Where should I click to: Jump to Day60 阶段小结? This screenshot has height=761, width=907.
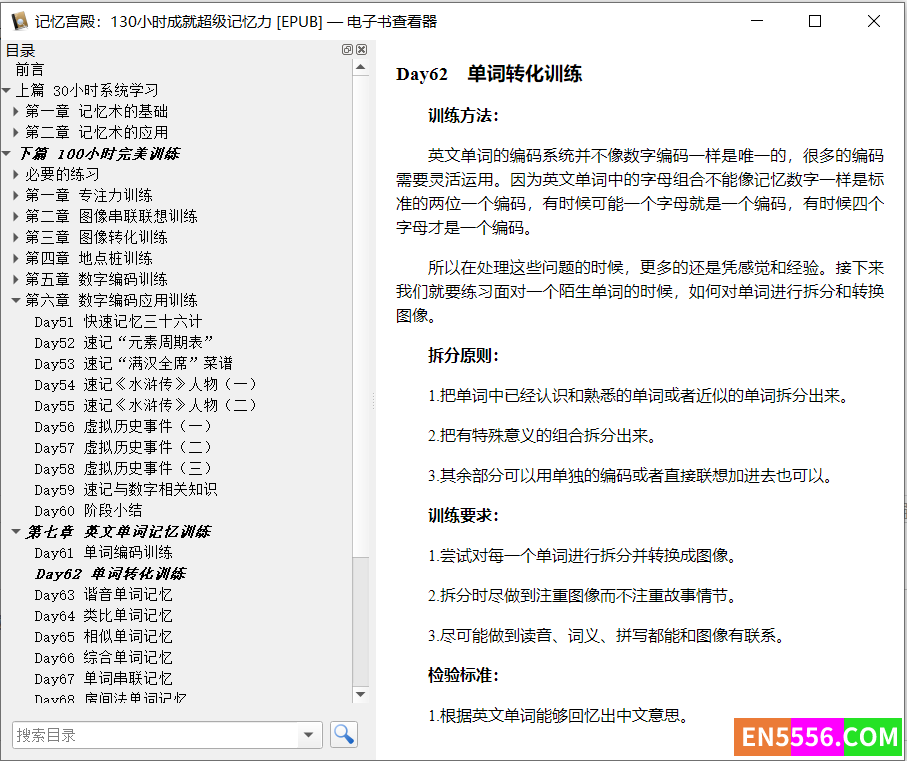(x=88, y=510)
